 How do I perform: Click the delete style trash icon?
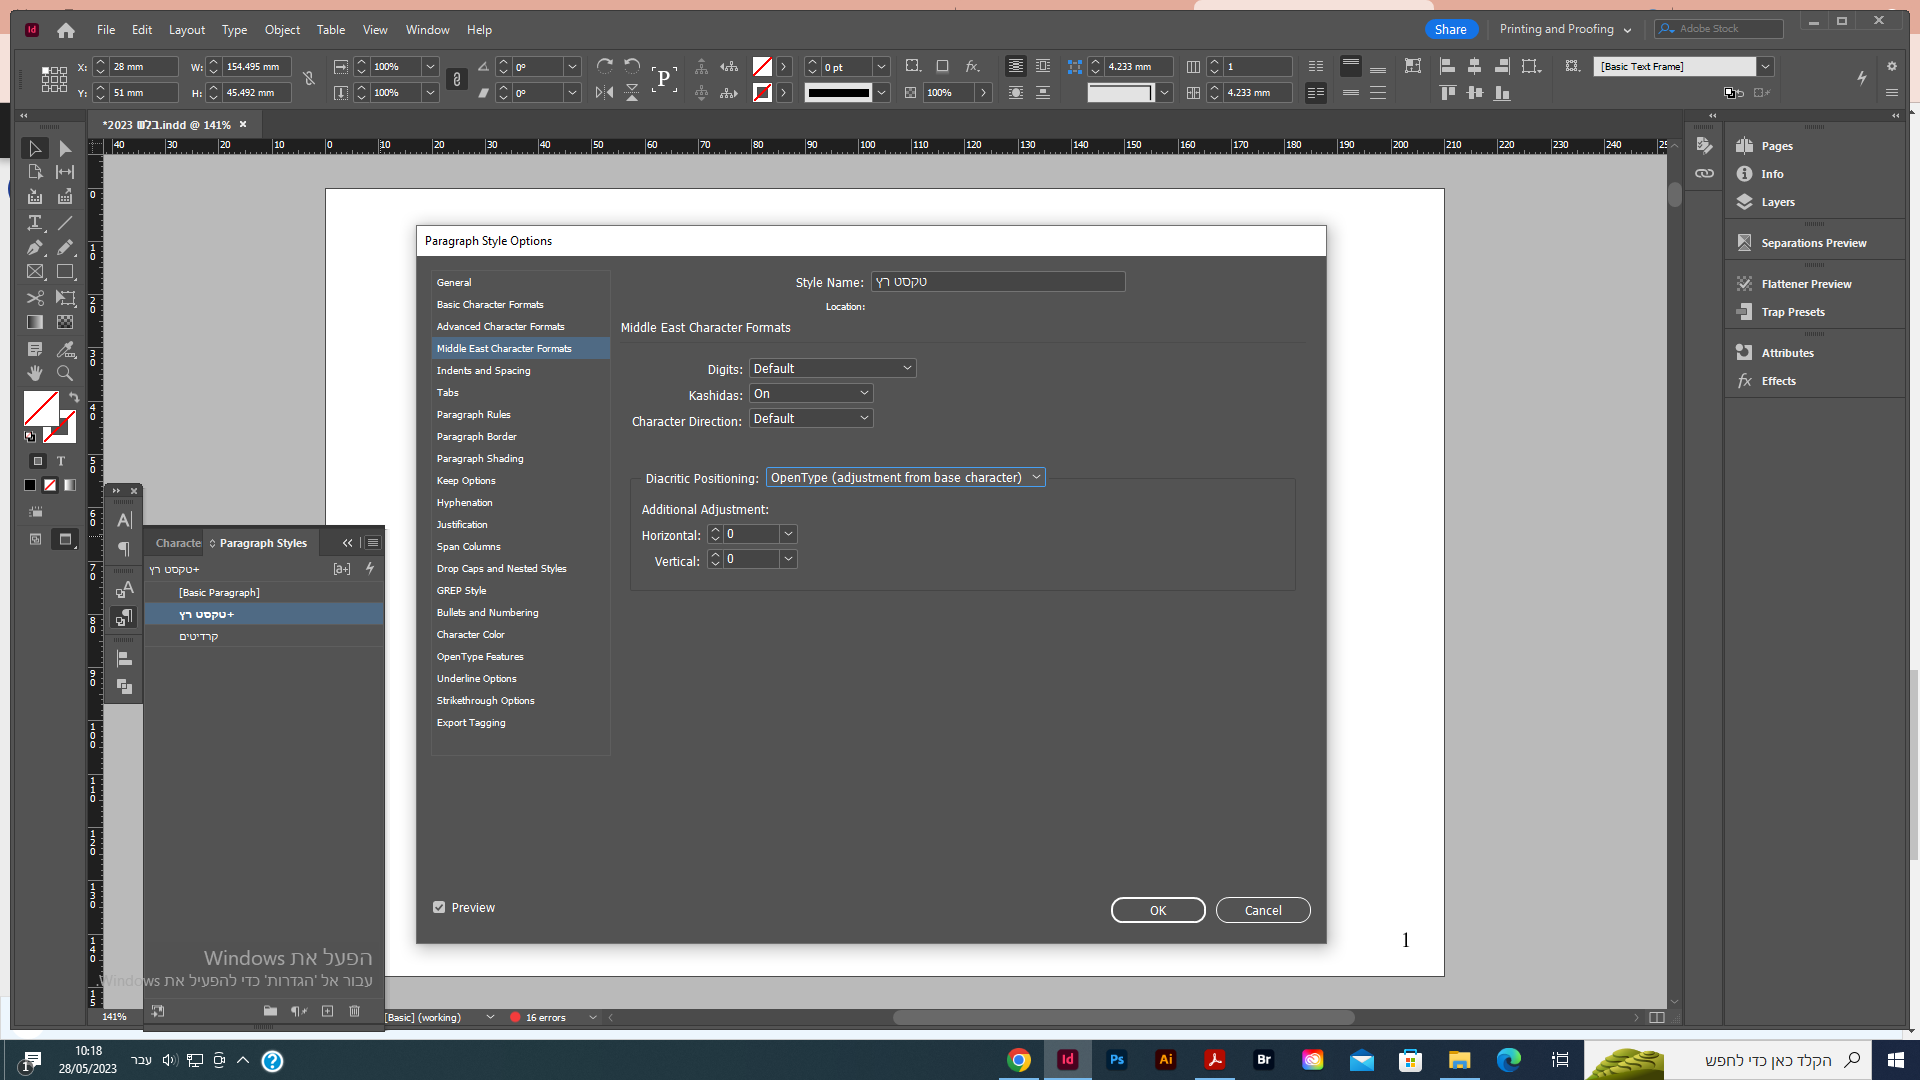point(354,1011)
